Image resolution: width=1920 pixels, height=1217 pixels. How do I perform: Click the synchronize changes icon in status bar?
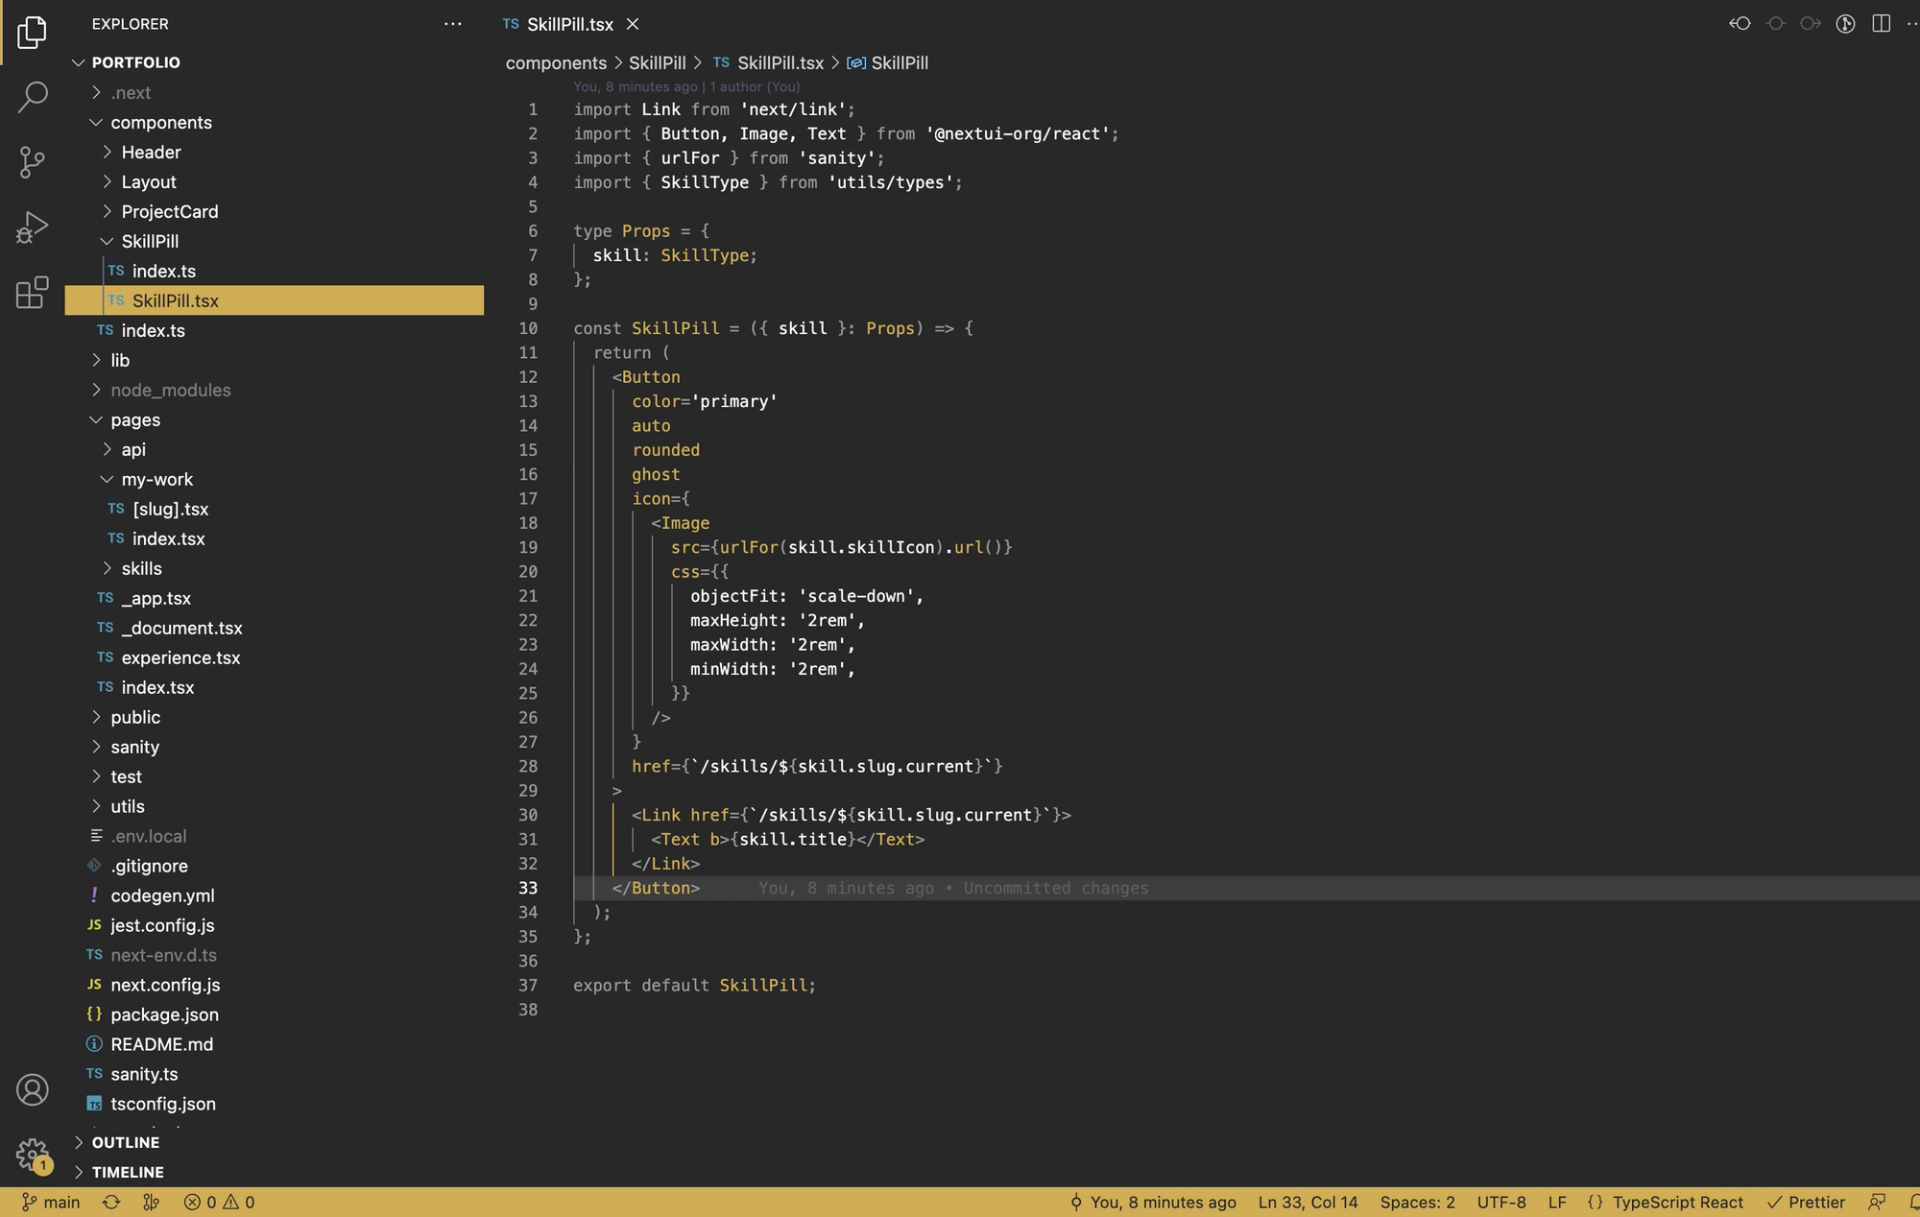click(x=111, y=1202)
